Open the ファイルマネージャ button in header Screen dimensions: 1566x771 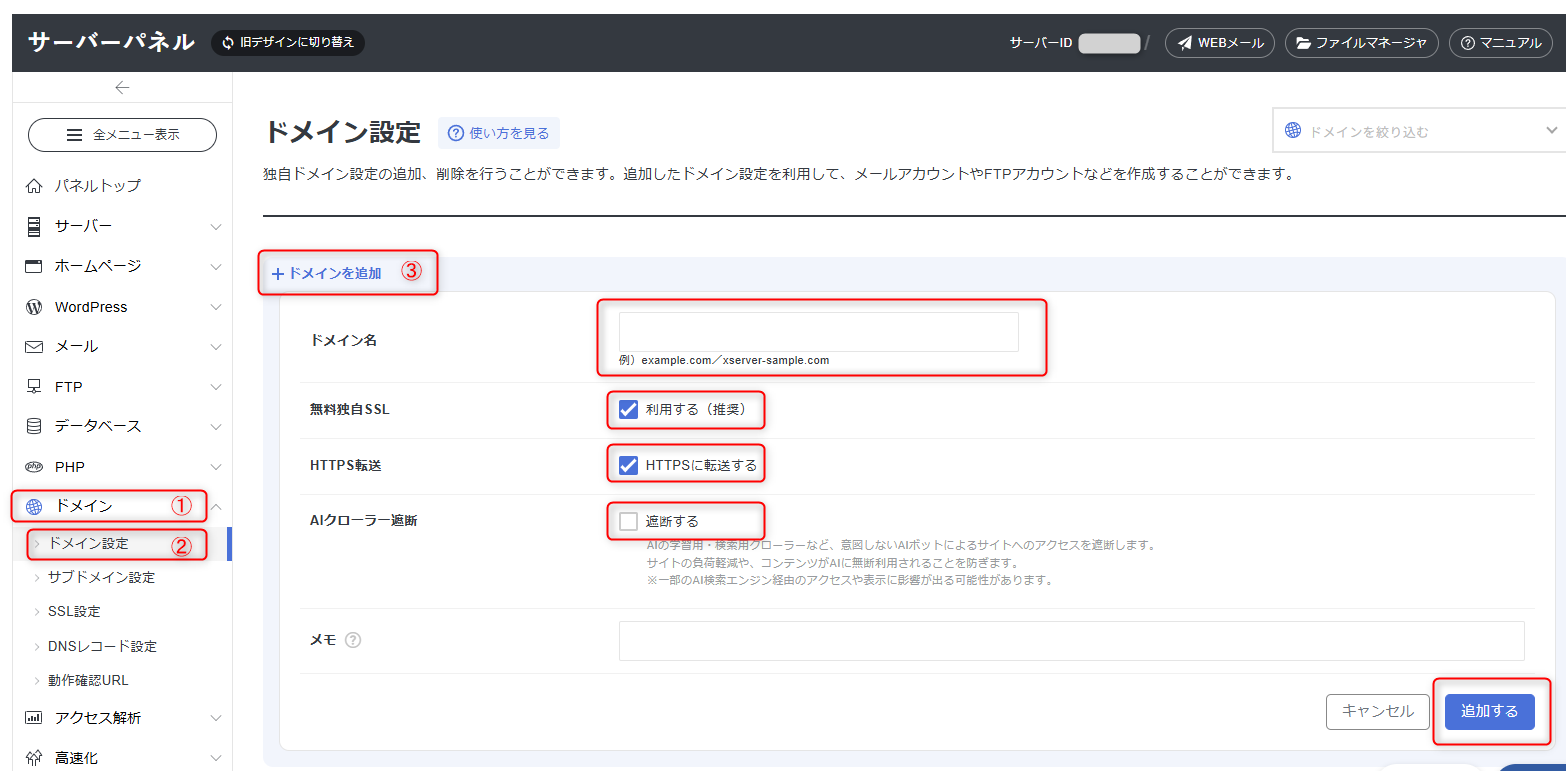[1361, 43]
